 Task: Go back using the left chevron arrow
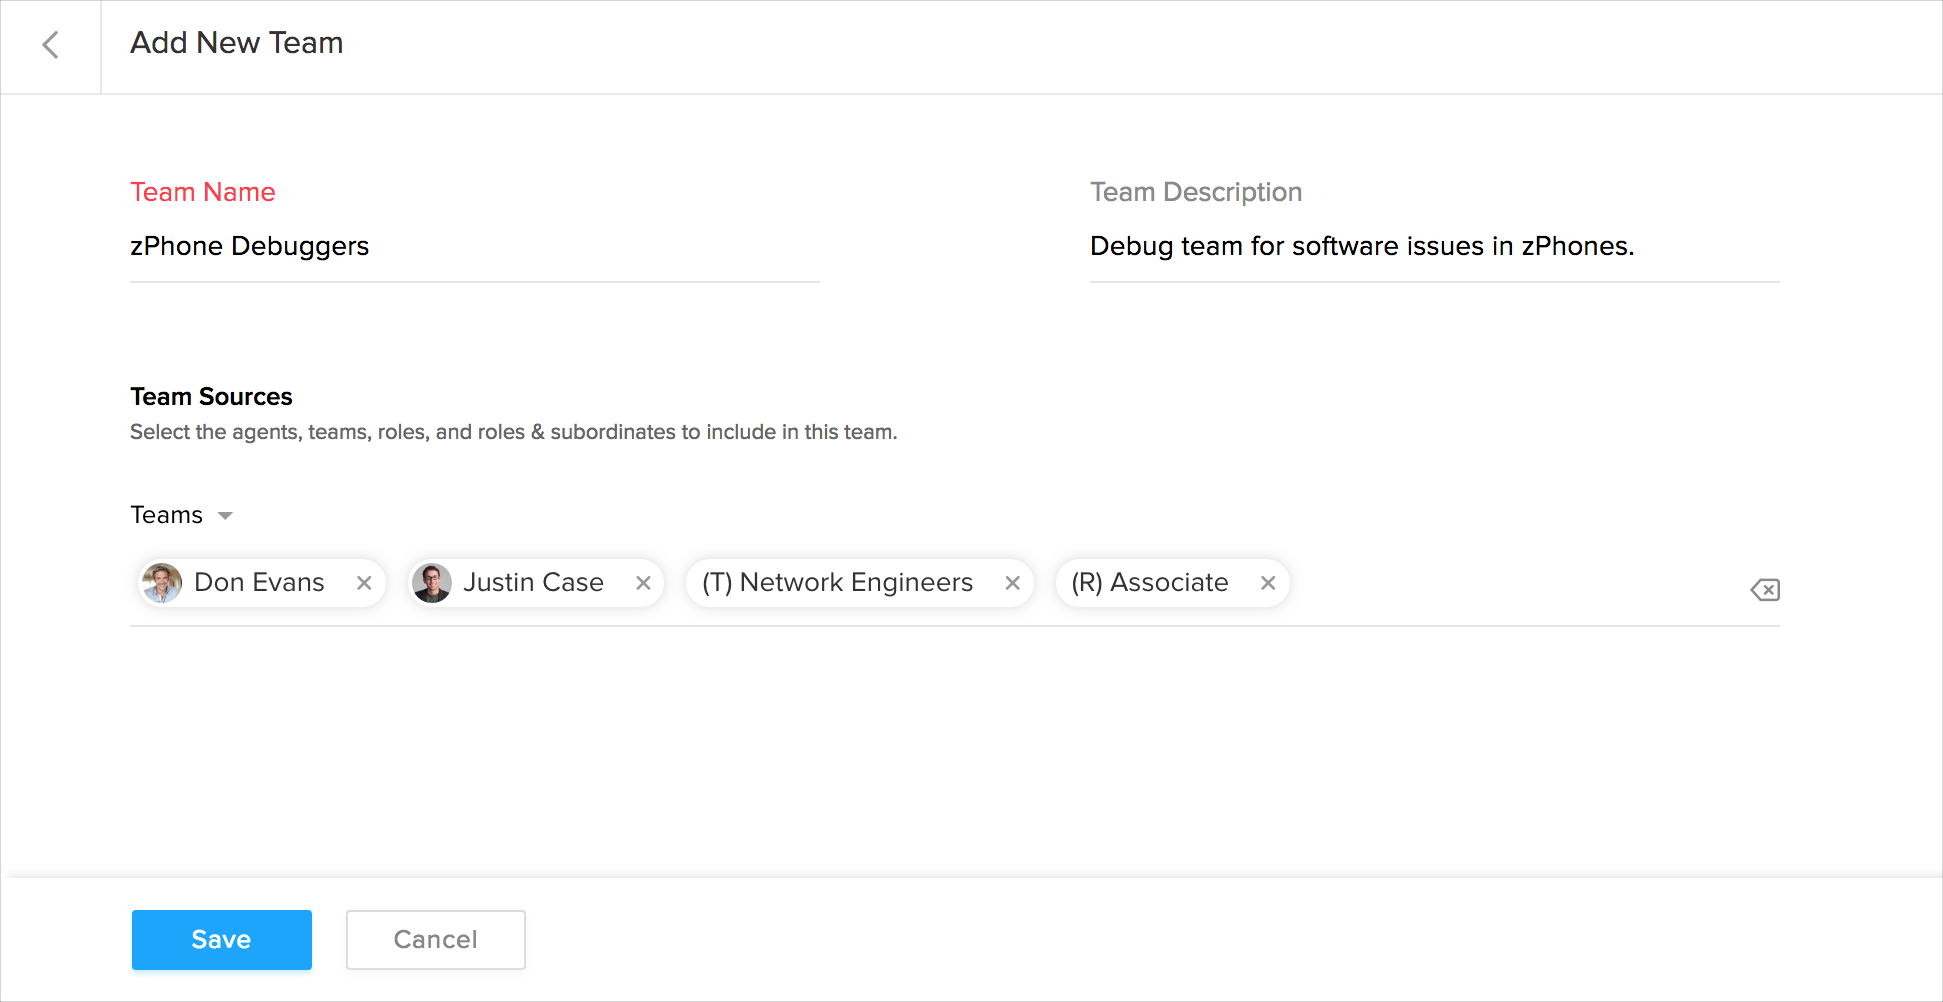(x=50, y=45)
